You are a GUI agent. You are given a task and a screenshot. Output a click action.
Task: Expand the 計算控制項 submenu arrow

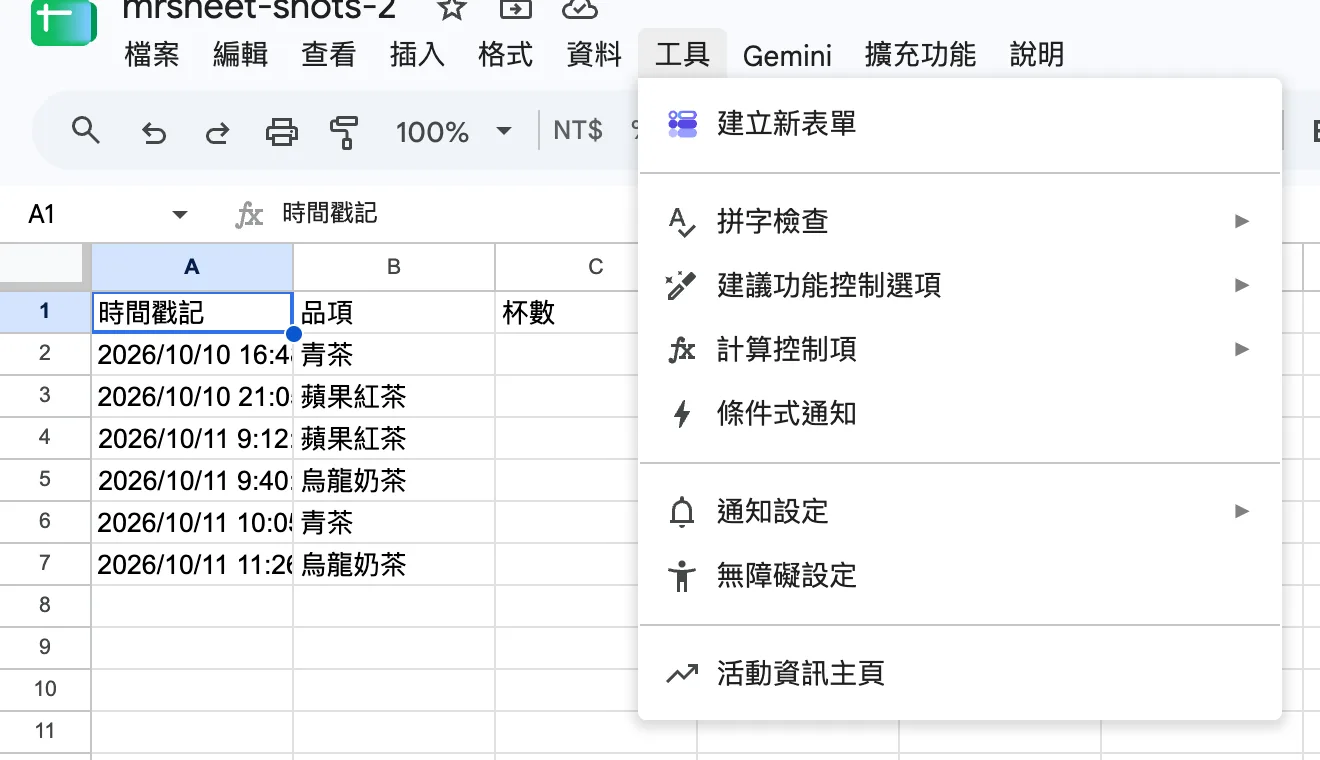pyautogui.click(x=1242, y=350)
